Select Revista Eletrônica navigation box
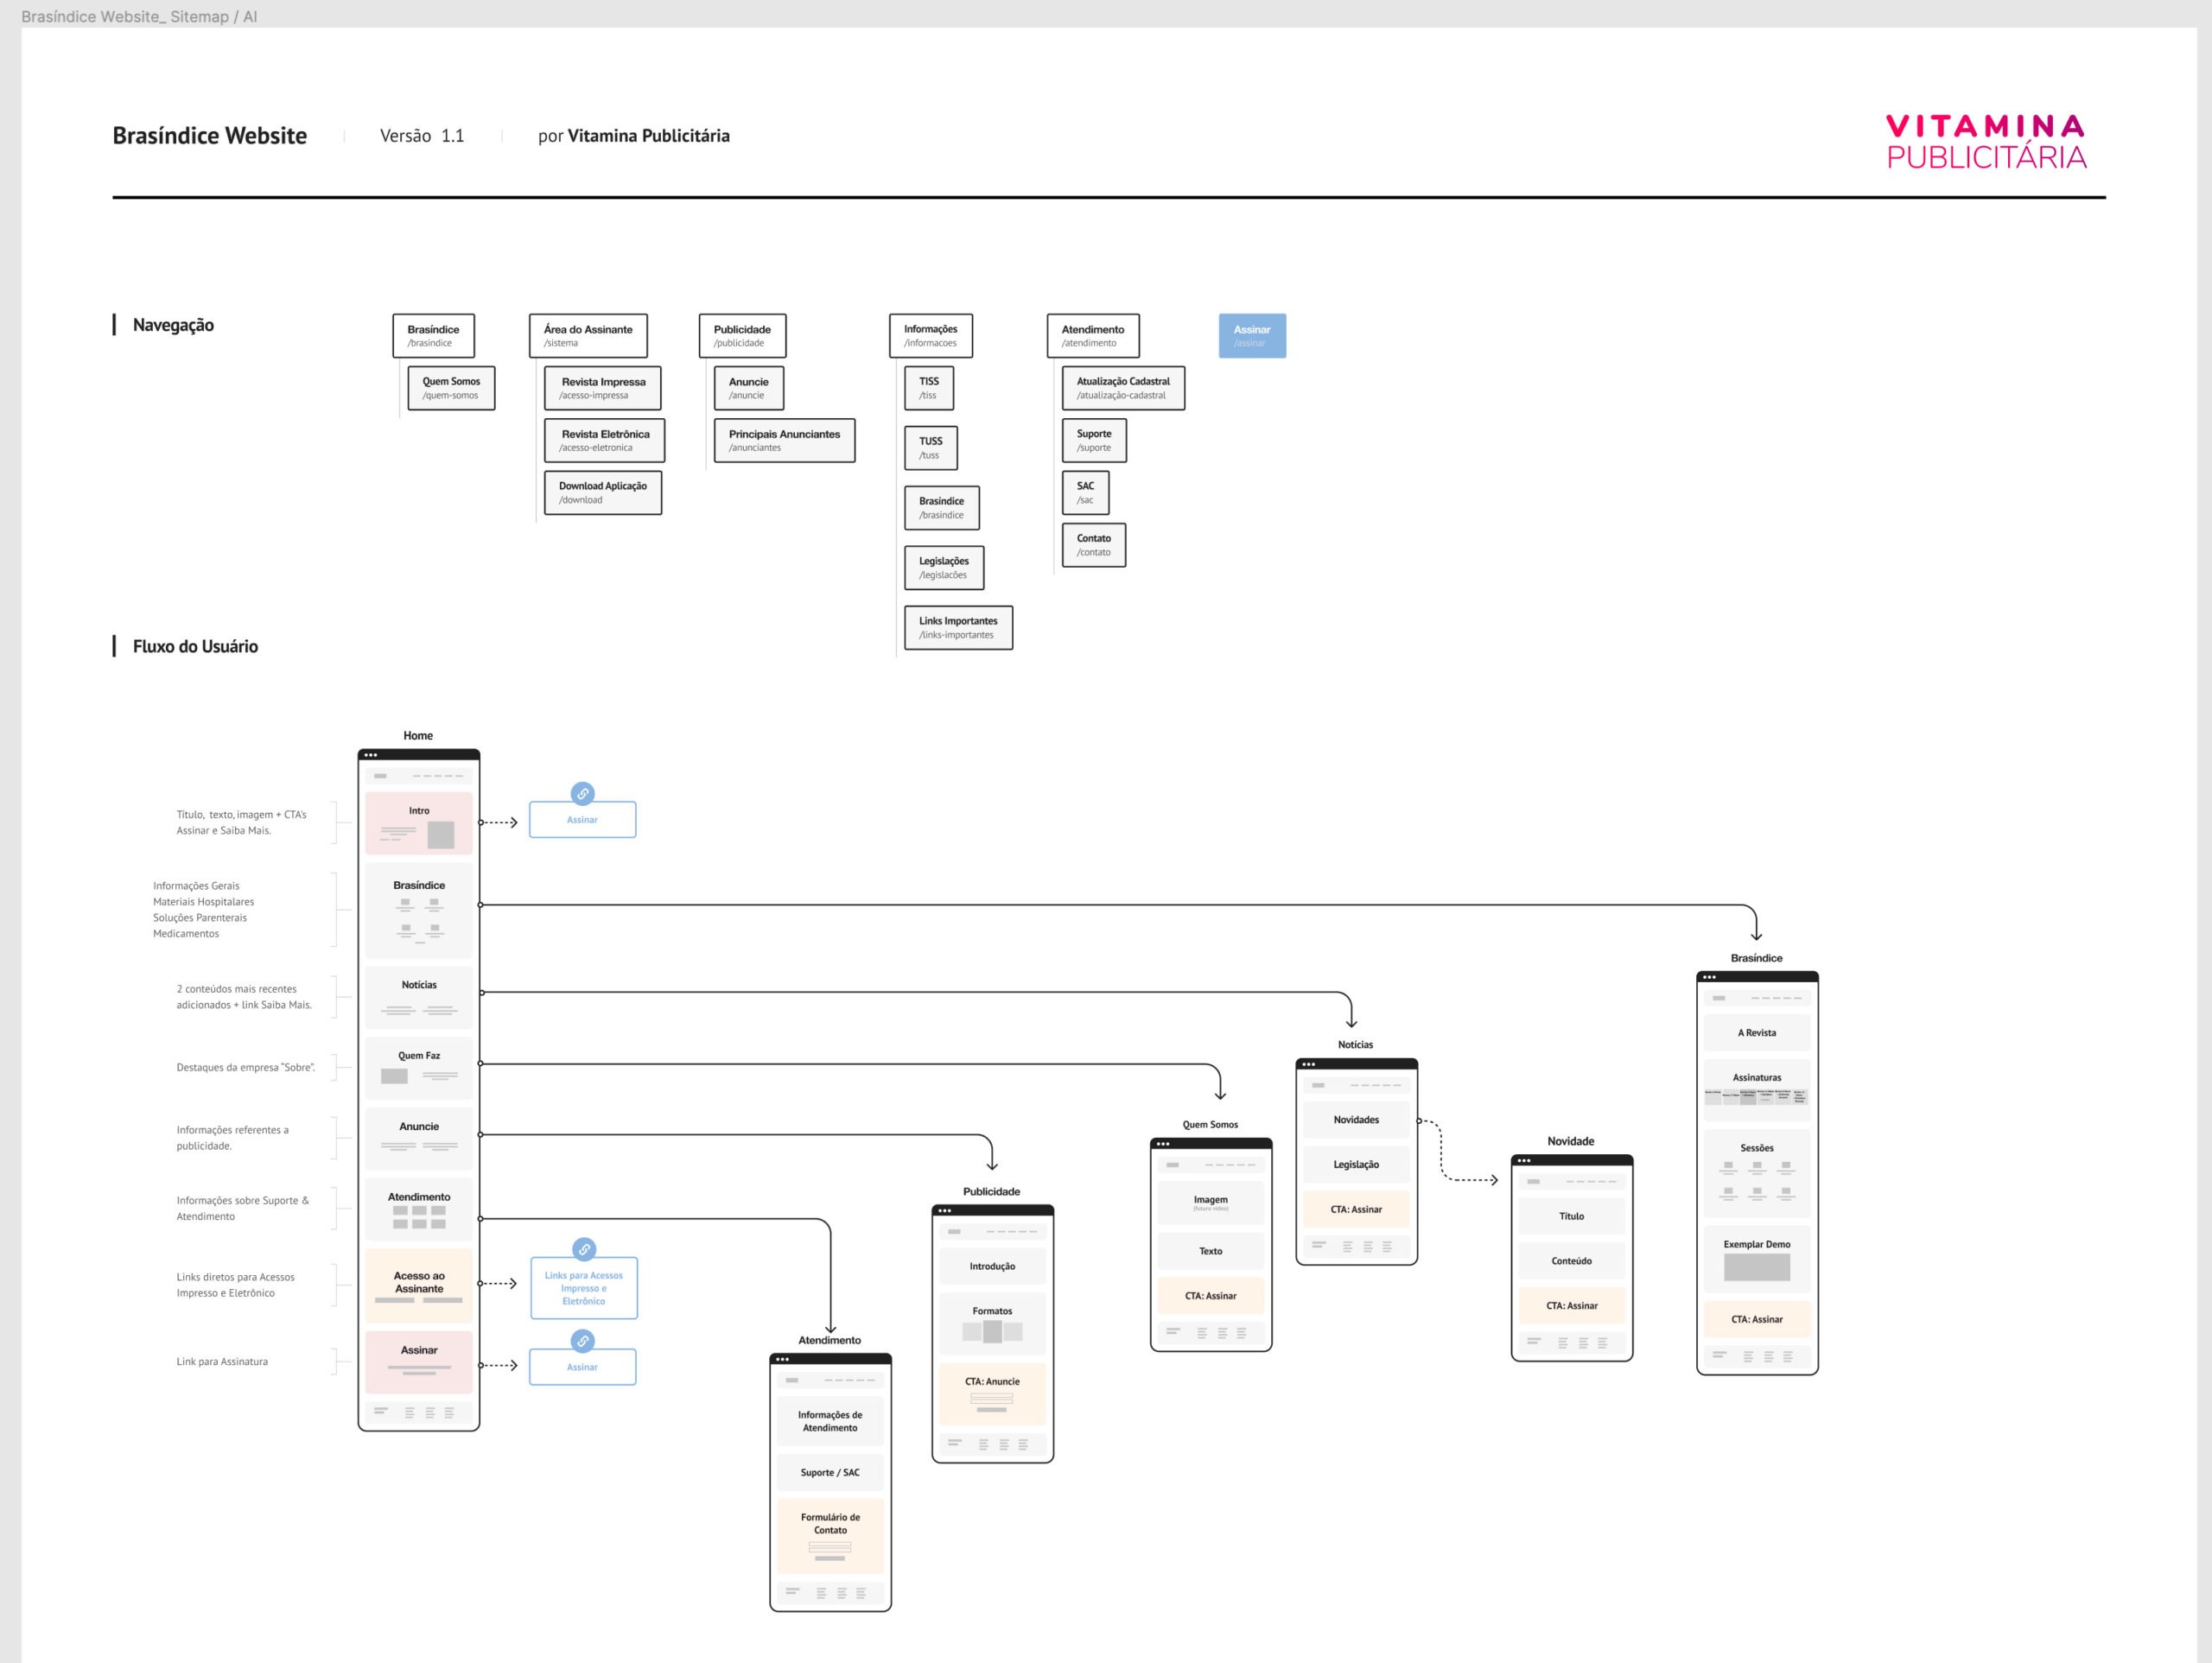Screen dimensions: 2212x1663 click(x=604, y=440)
